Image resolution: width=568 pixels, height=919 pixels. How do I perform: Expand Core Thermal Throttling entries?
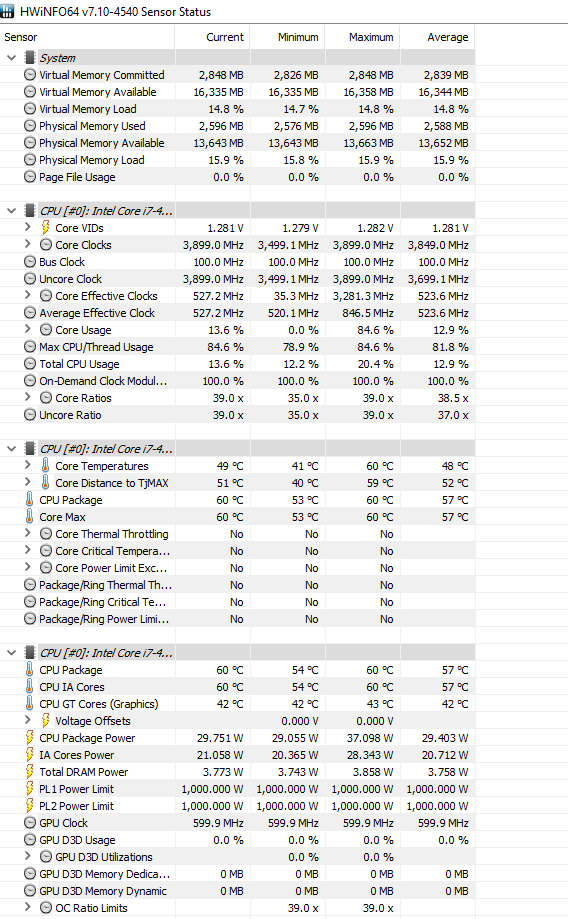(x=28, y=533)
